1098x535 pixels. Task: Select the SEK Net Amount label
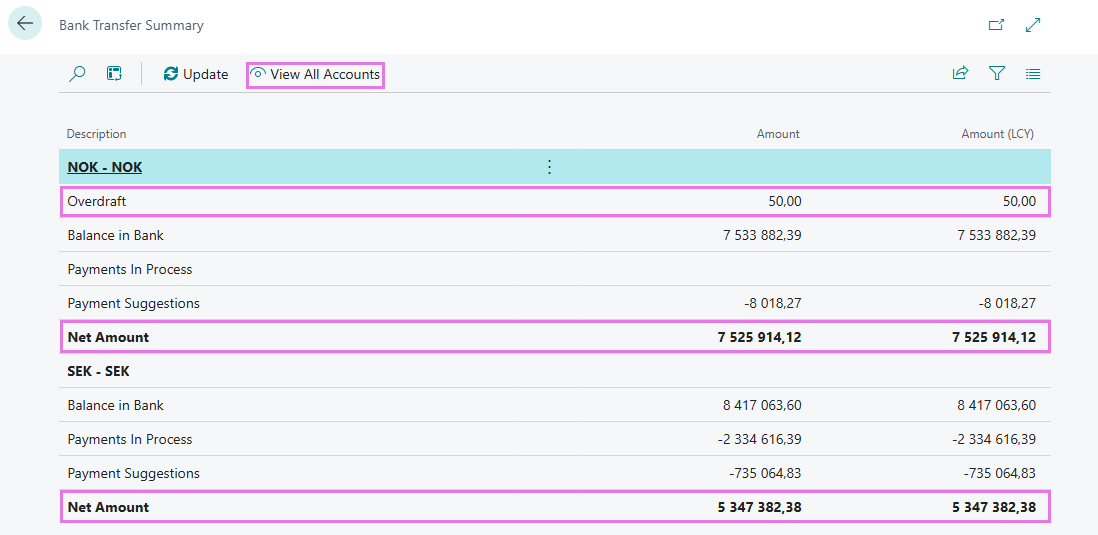pos(109,508)
